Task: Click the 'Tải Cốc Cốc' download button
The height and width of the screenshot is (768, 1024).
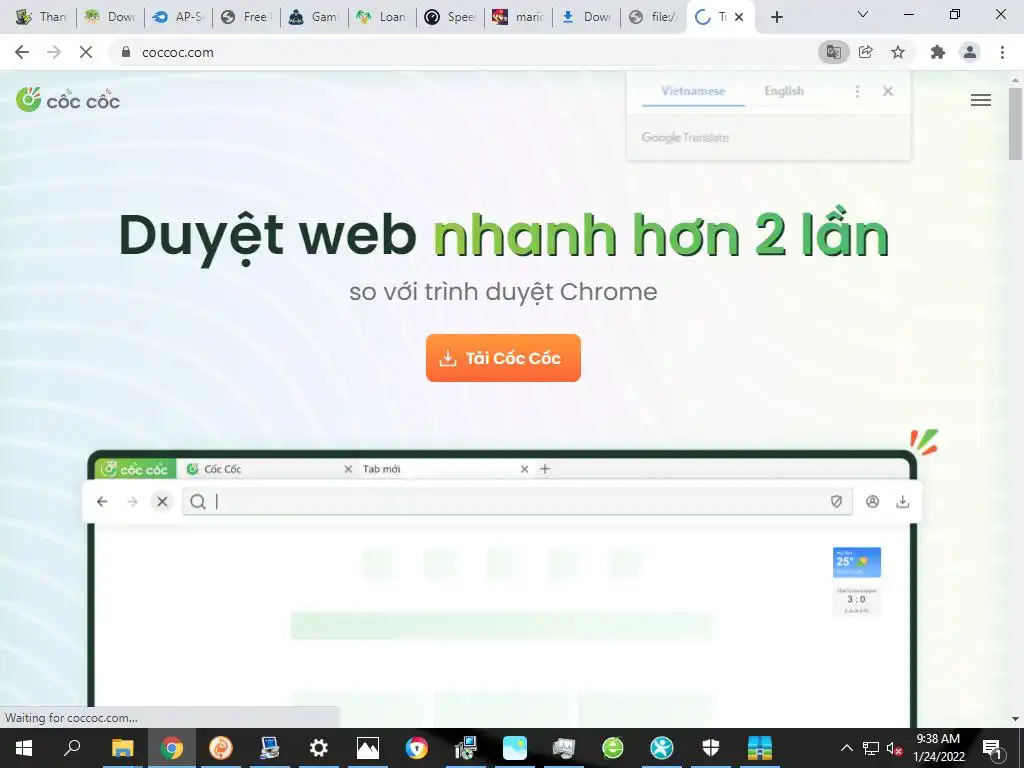Action: pyautogui.click(x=503, y=358)
